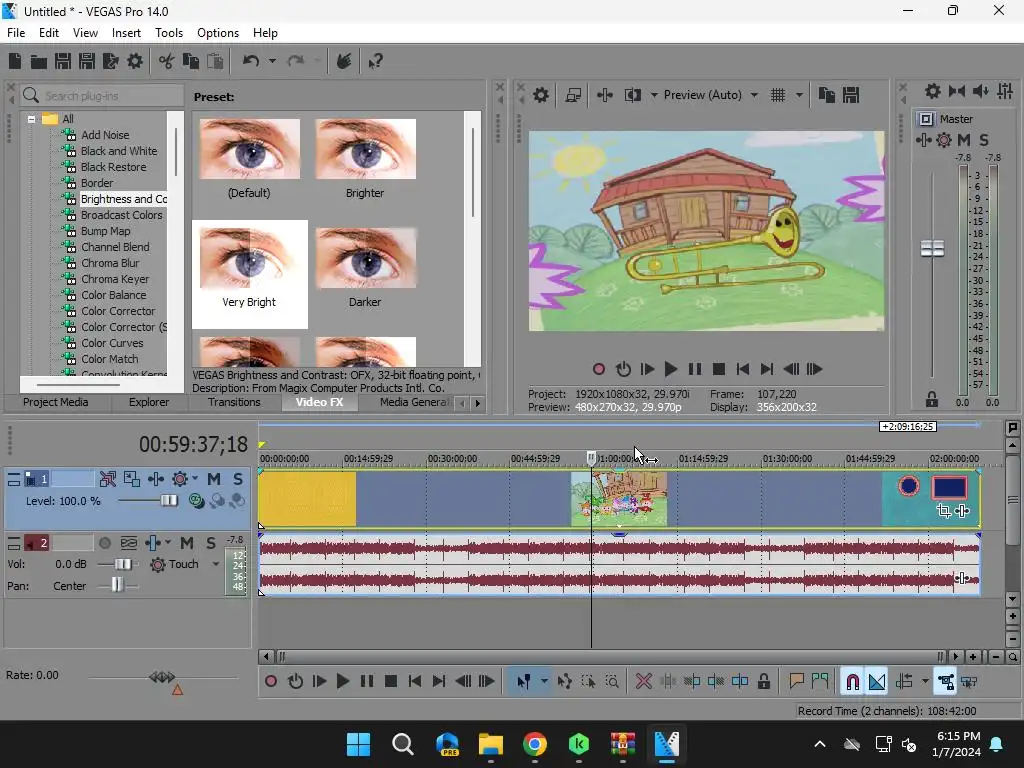1024x768 pixels.
Task: Solo audio track 2
Action: tap(210, 543)
